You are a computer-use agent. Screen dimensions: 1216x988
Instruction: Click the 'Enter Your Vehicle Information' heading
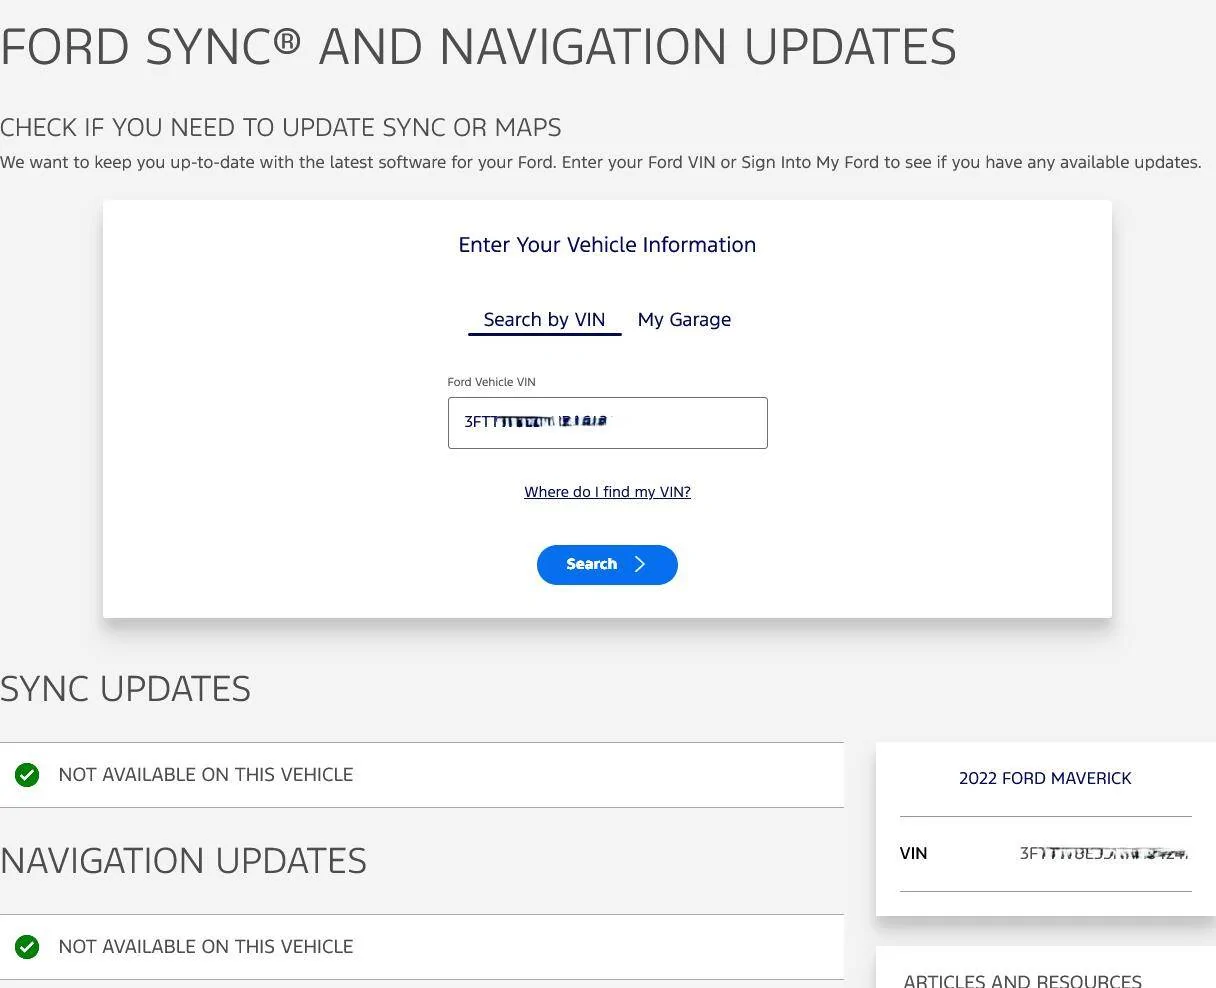[607, 245]
